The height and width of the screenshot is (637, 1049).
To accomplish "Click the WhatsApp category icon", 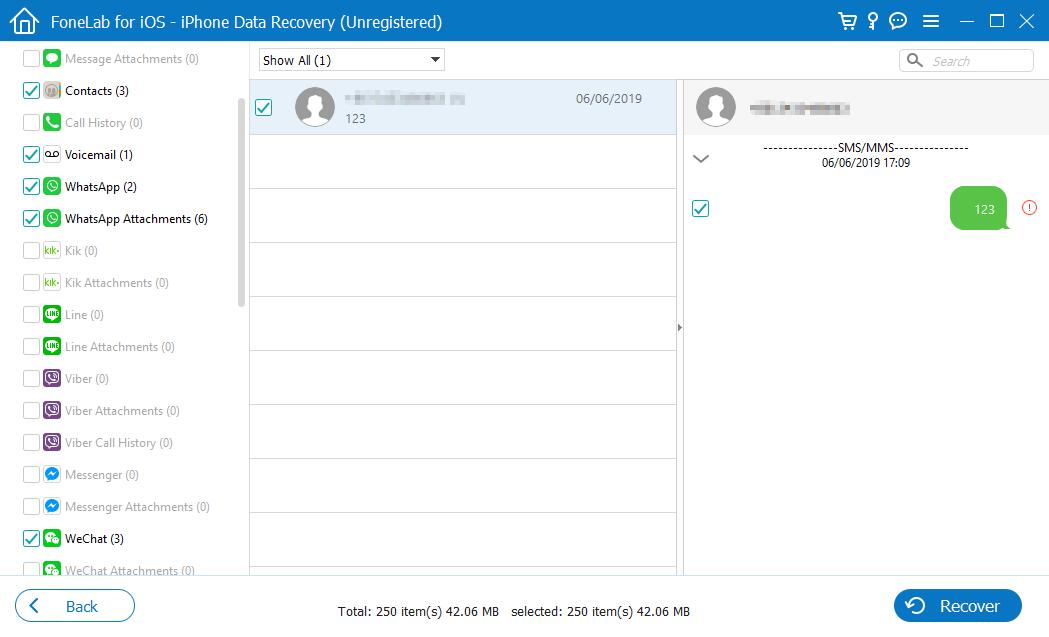I will 52,187.
